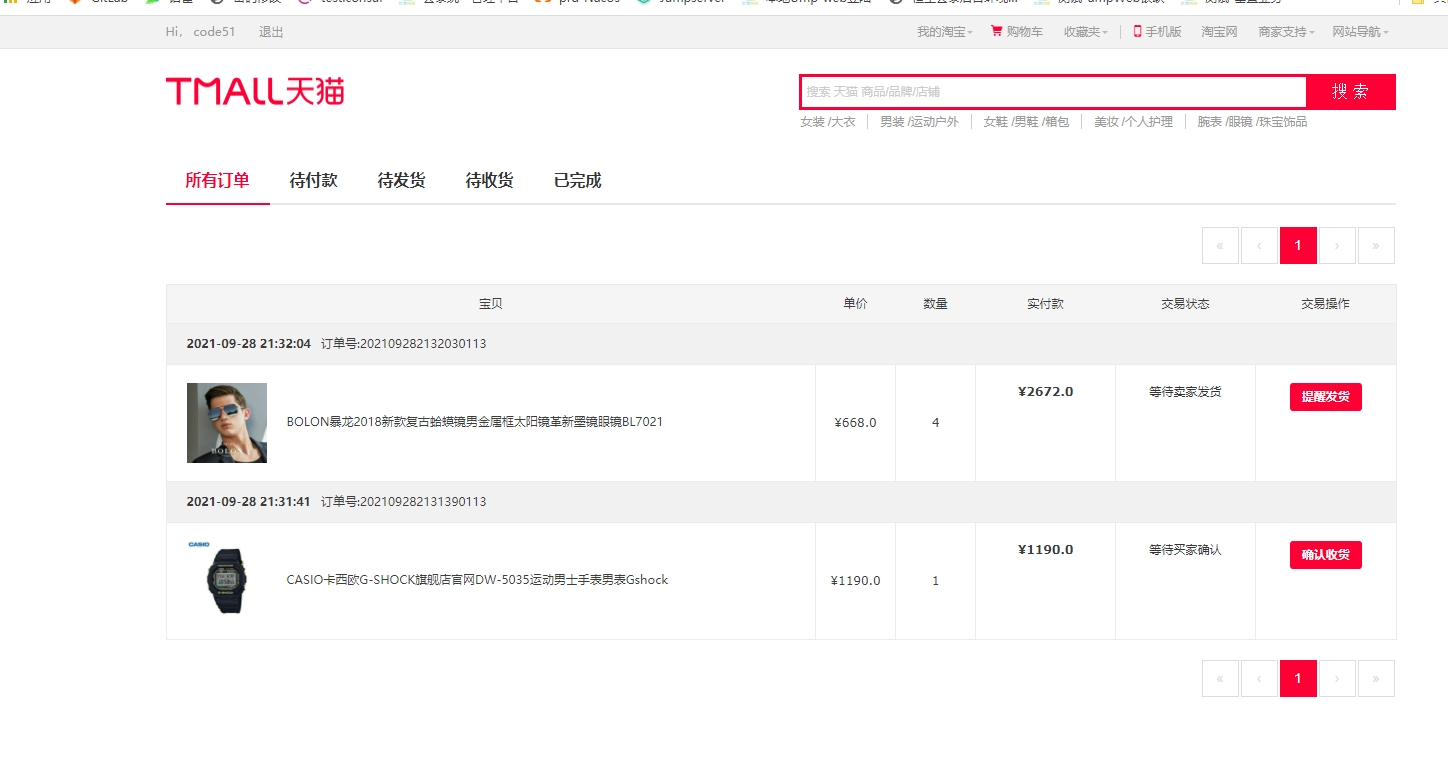Open the CASIO watch product thumbnail
1448x773 pixels.
click(x=227, y=581)
